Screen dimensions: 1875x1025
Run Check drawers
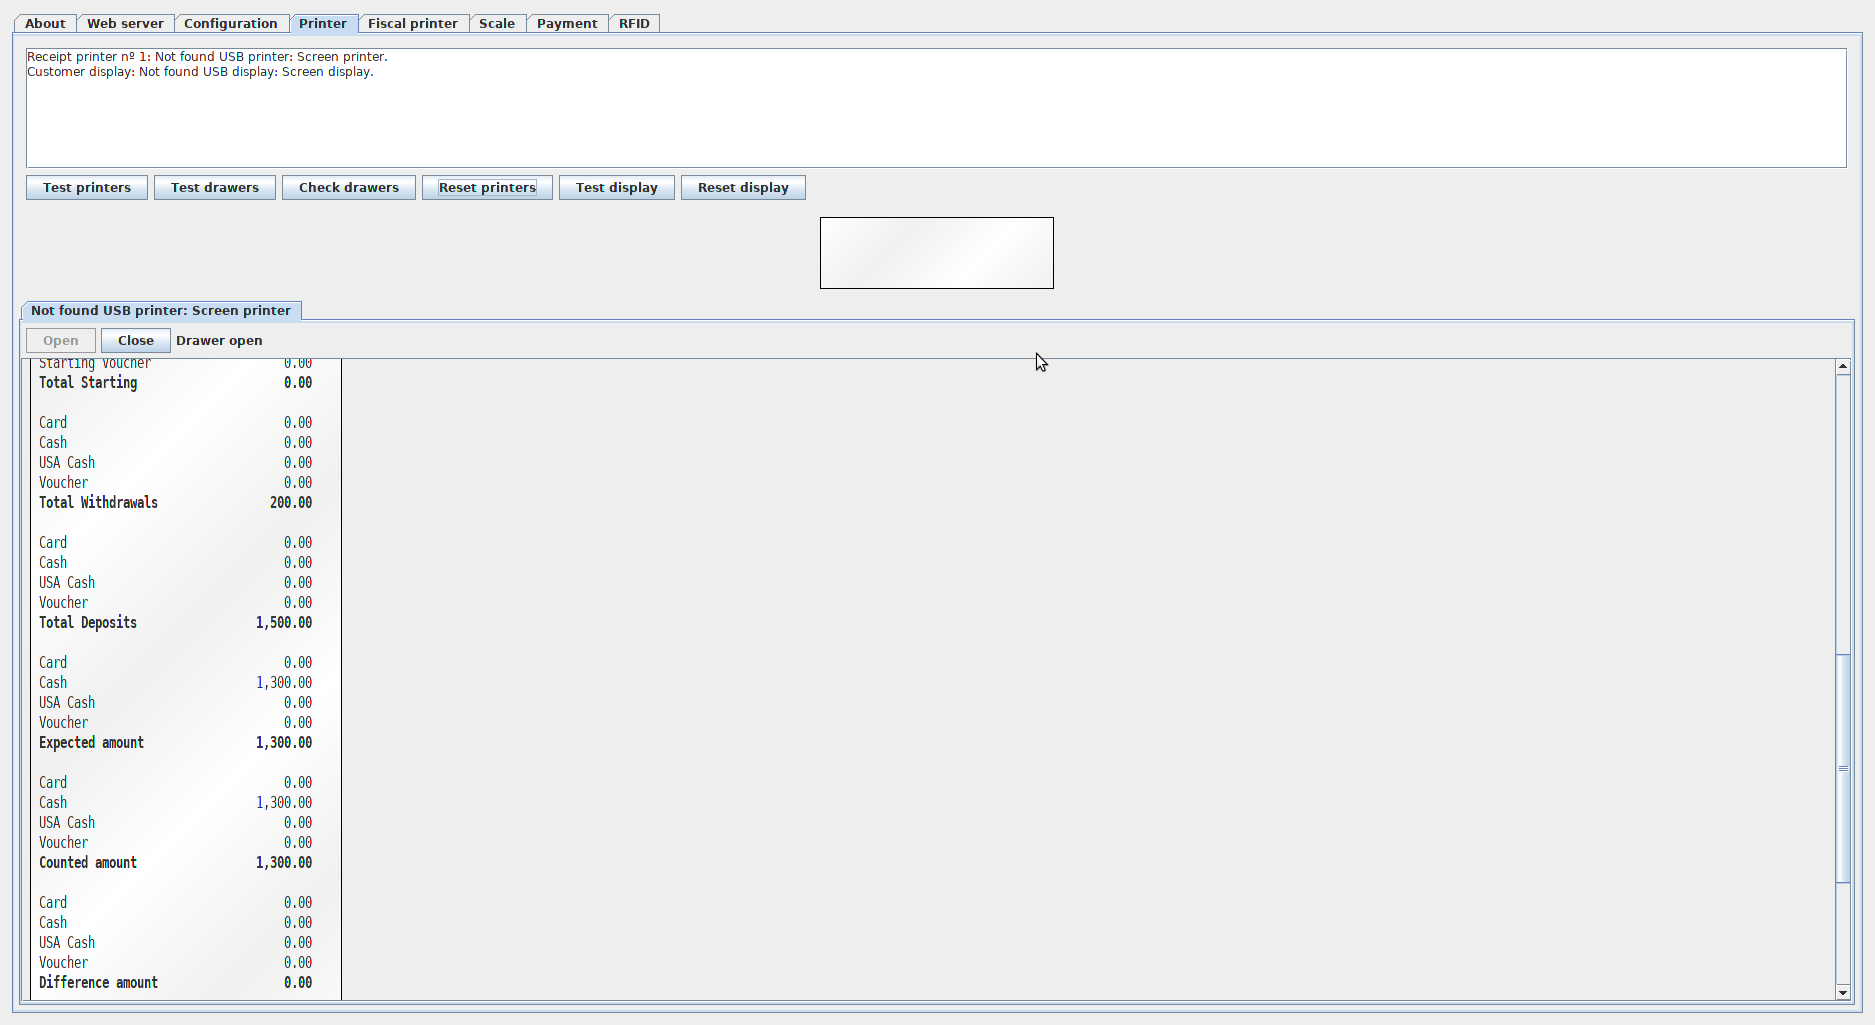click(x=349, y=188)
